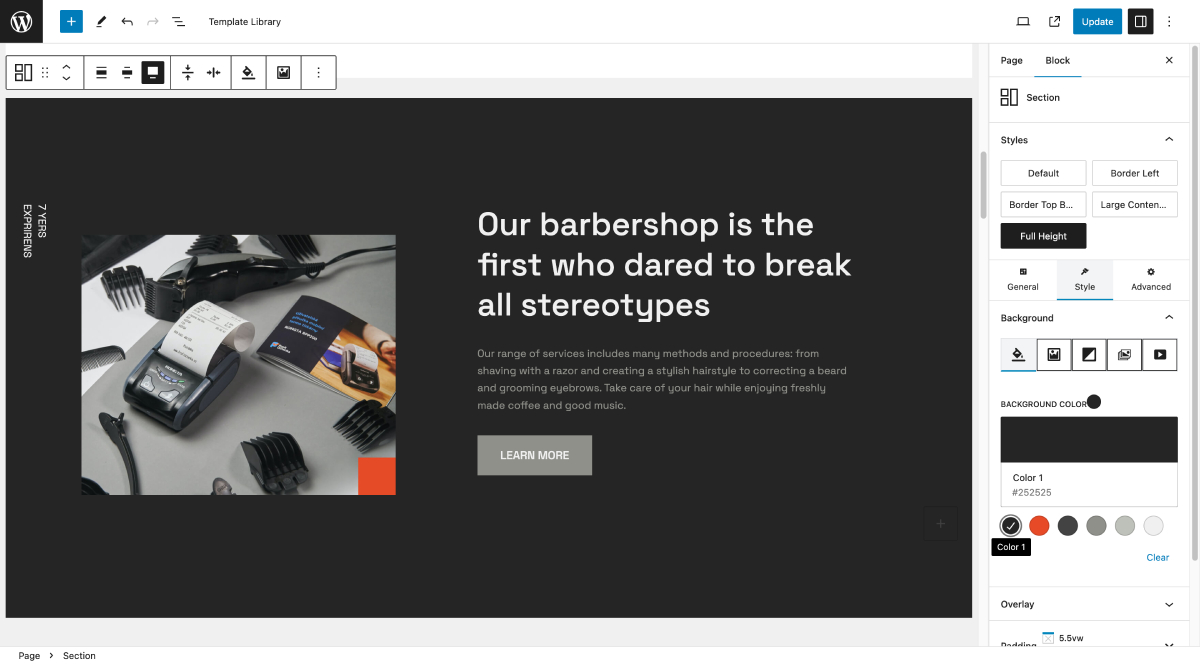Viewport: 1200px width, 664px height.
Task: Click the Template Library title
Action: [245, 21]
